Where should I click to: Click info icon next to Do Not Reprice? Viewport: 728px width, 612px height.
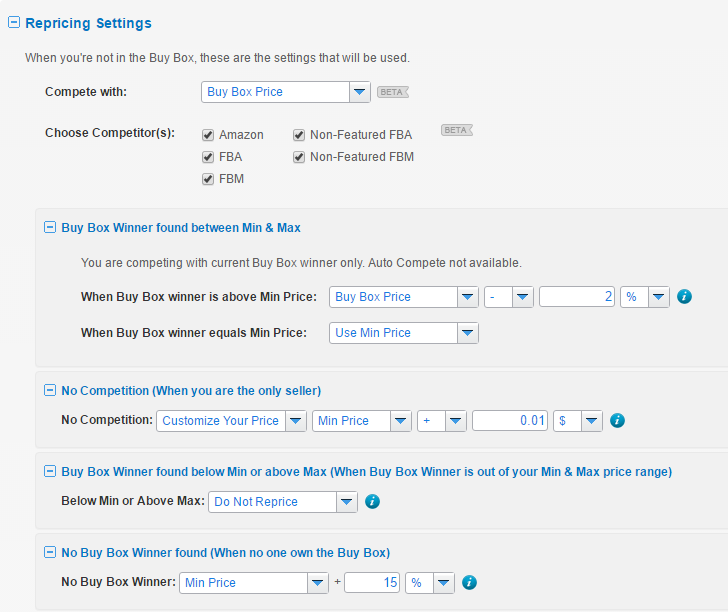tap(373, 502)
